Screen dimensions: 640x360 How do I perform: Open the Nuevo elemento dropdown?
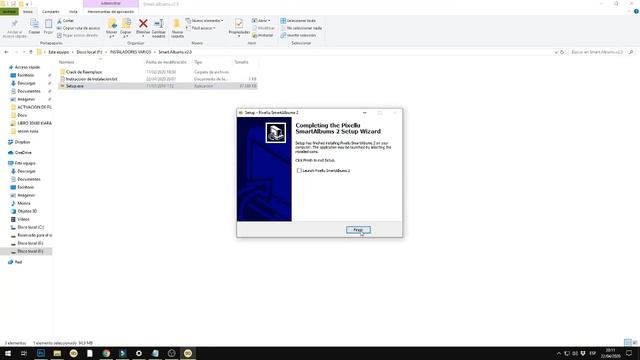204,20
